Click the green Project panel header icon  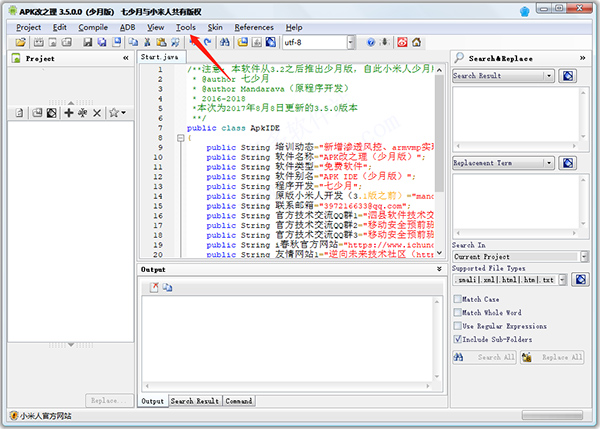16,58
